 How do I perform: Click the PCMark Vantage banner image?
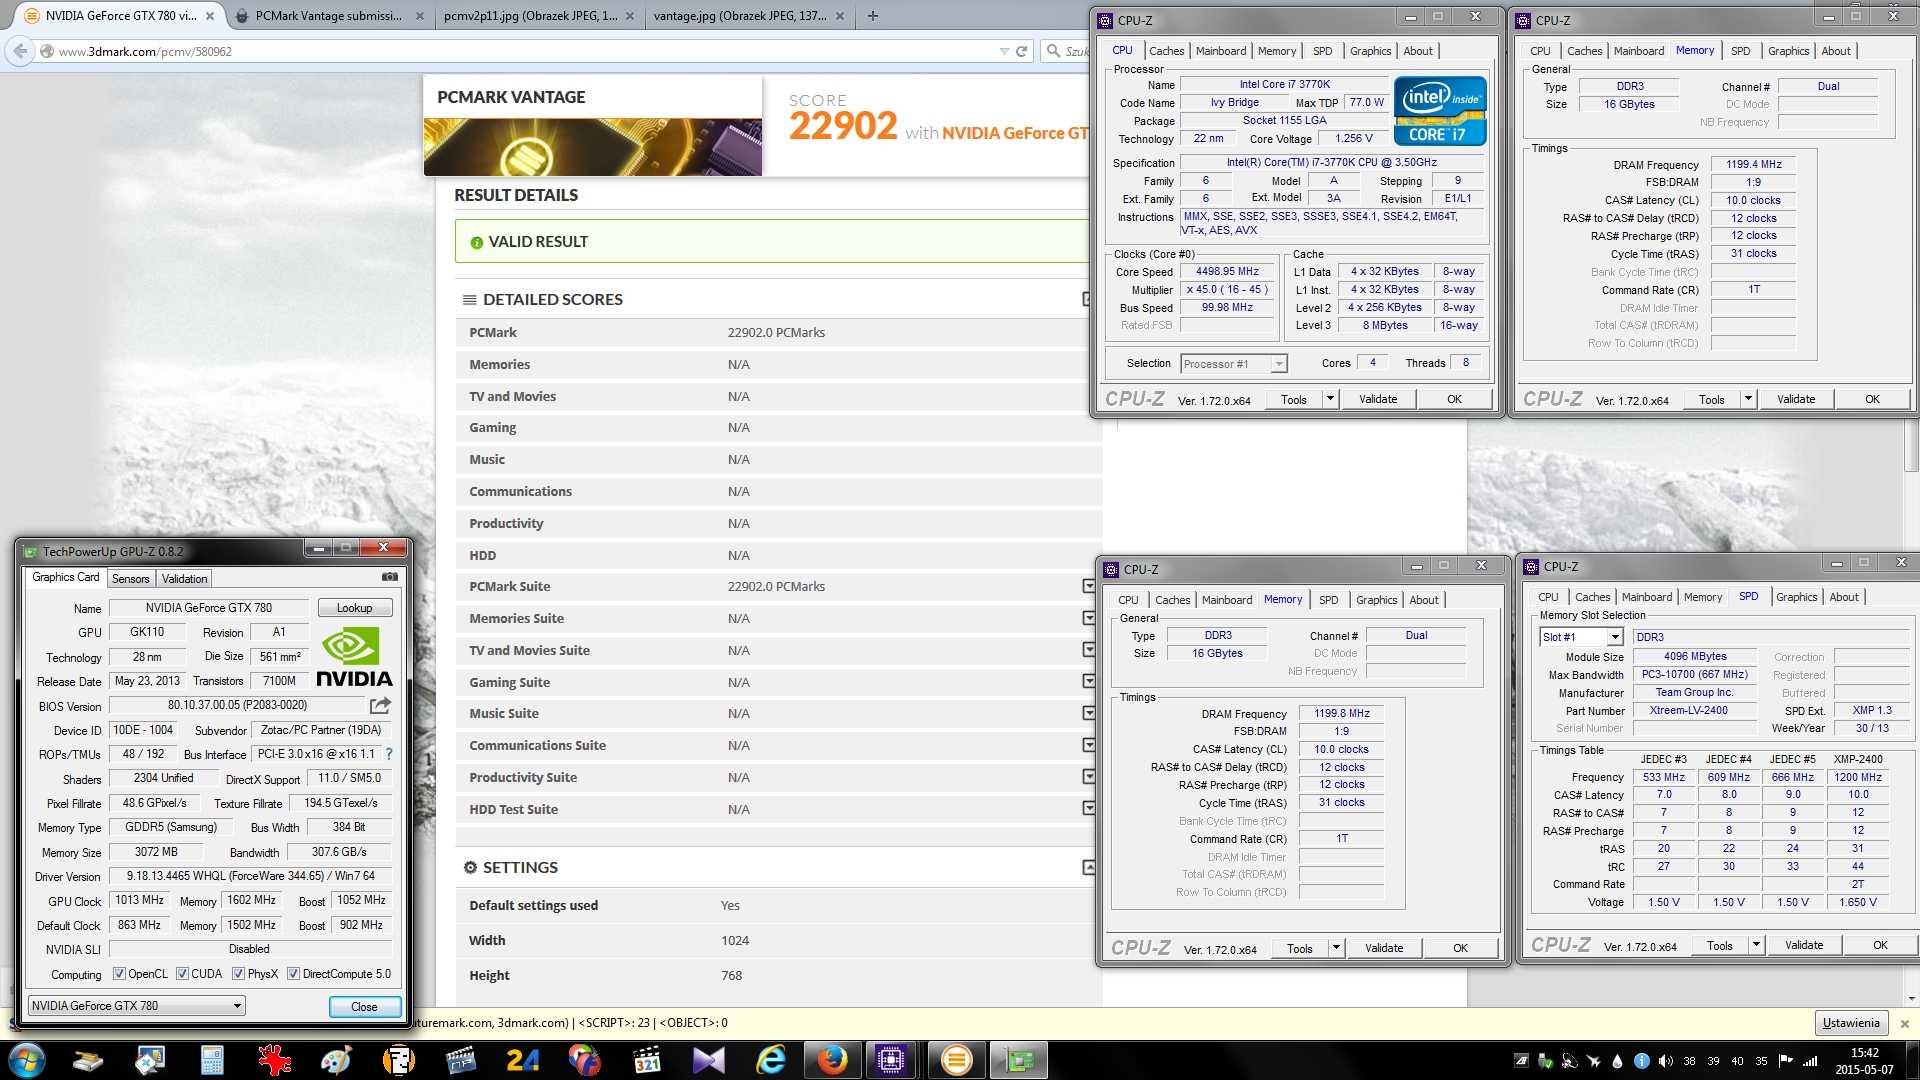(x=592, y=147)
